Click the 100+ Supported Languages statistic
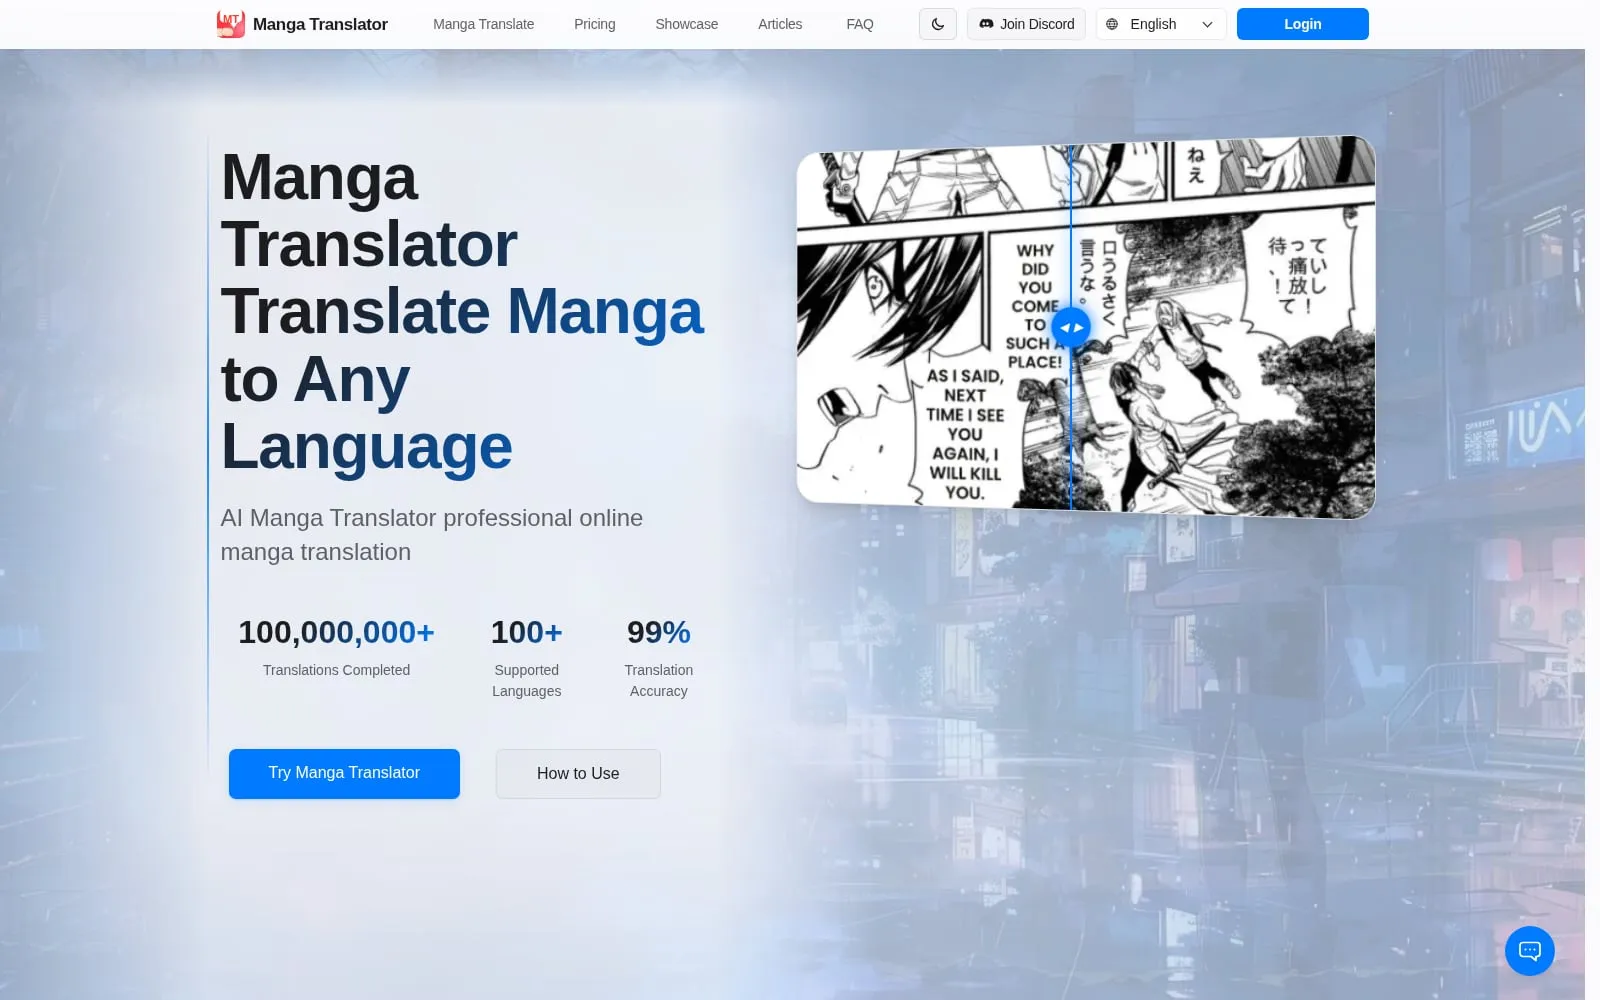The height and width of the screenshot is (1000, 1600). tap(526, 657)
